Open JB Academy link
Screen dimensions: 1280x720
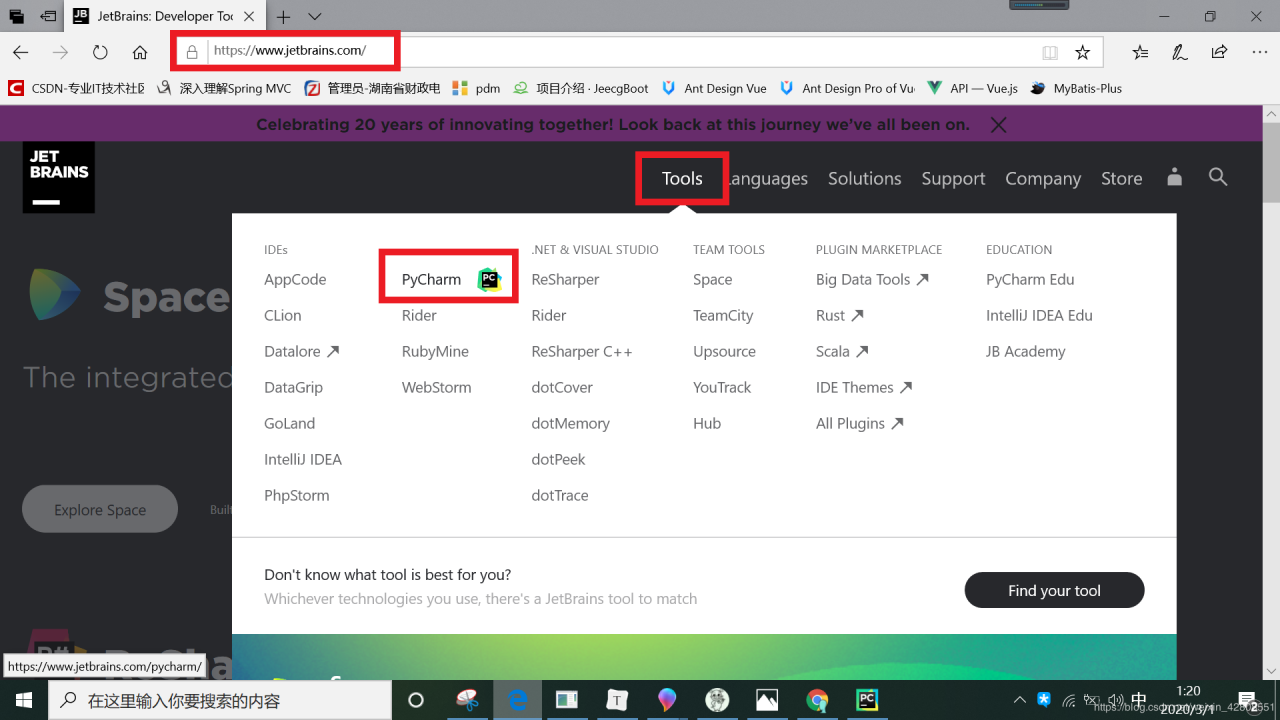pos(1025,351)
